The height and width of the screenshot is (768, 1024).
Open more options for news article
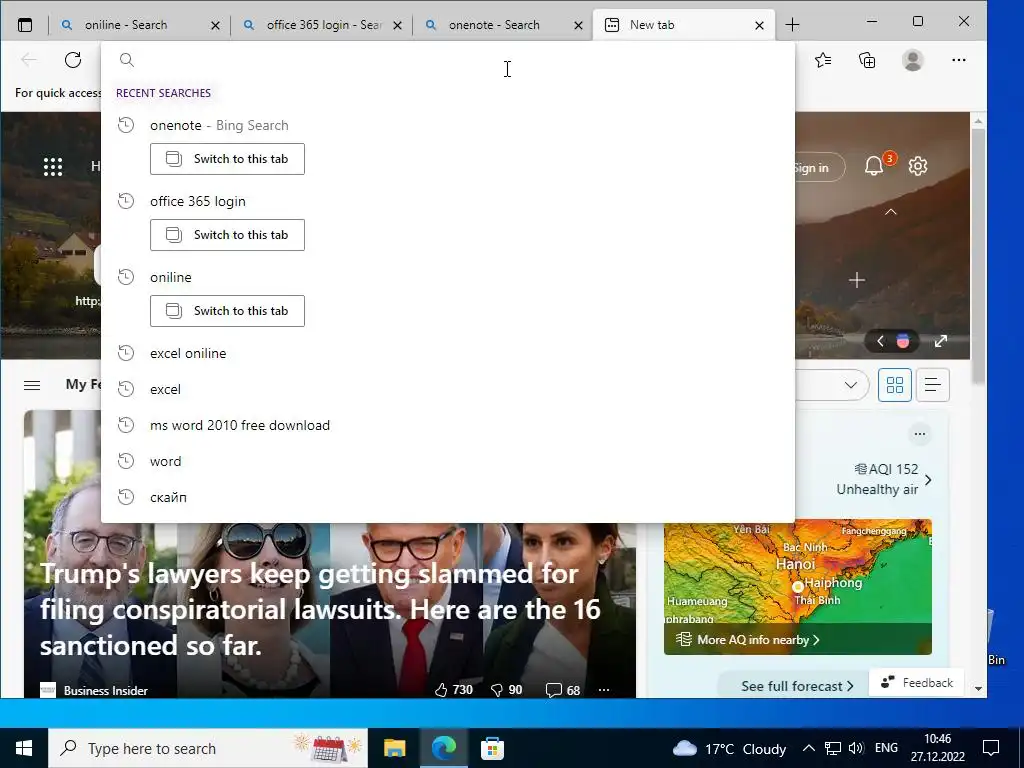point(604,690)
